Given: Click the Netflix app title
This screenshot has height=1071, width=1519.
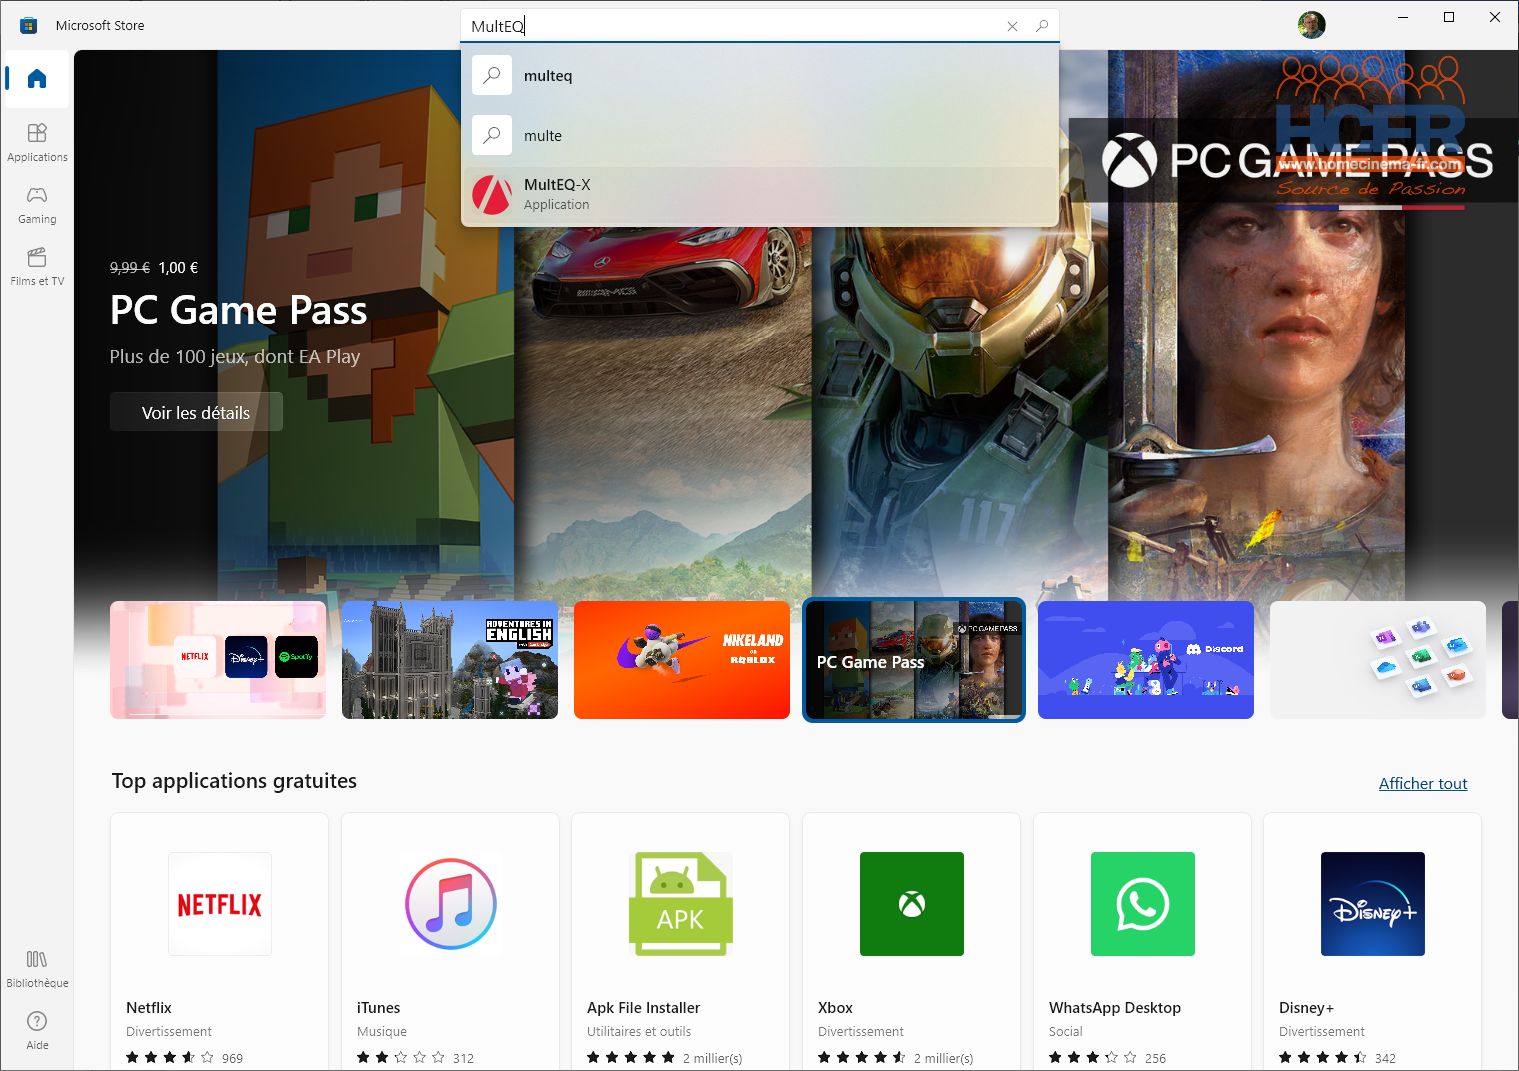Looking at the screenshot, I should (149, 1007).
